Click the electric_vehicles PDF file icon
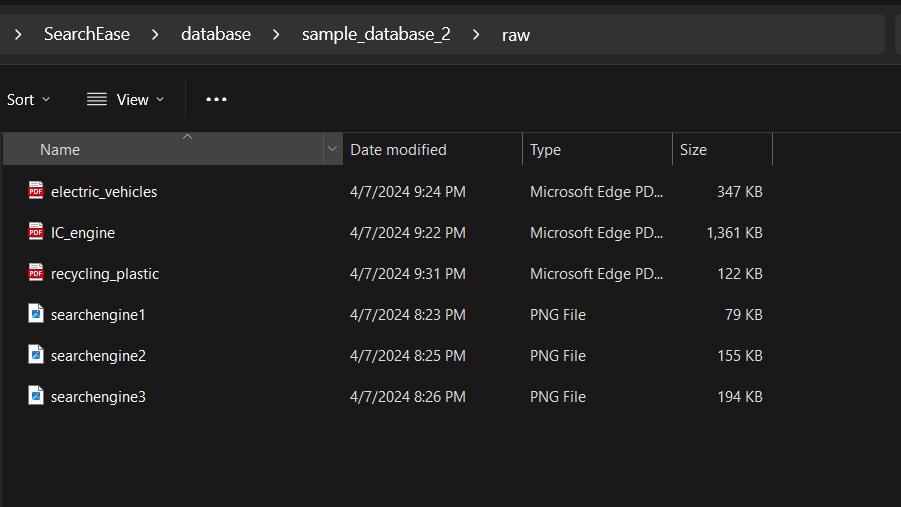This screenshot has width=901, height=507. click(x=36, y=191)
